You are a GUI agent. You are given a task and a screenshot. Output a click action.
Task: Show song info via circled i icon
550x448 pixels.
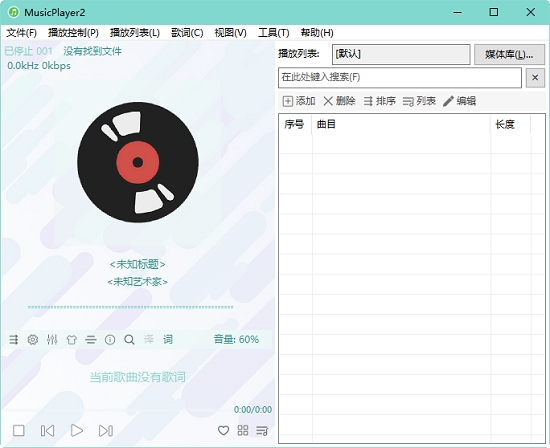tap(110, 339)
